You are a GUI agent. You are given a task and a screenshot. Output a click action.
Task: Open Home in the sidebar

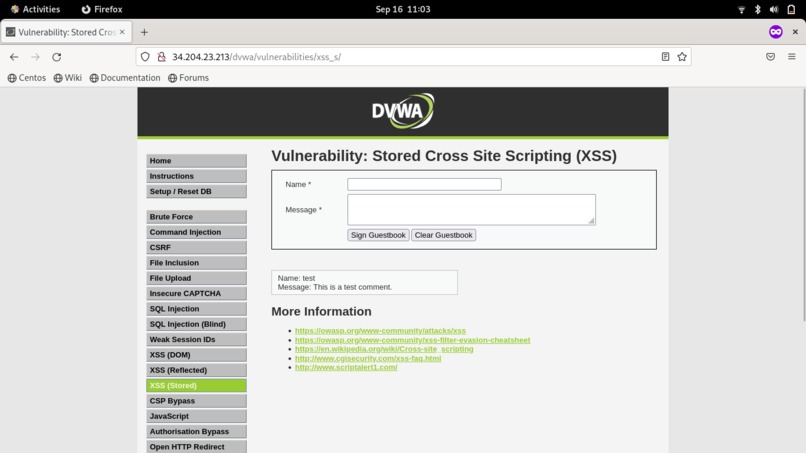tap(196, 160)
